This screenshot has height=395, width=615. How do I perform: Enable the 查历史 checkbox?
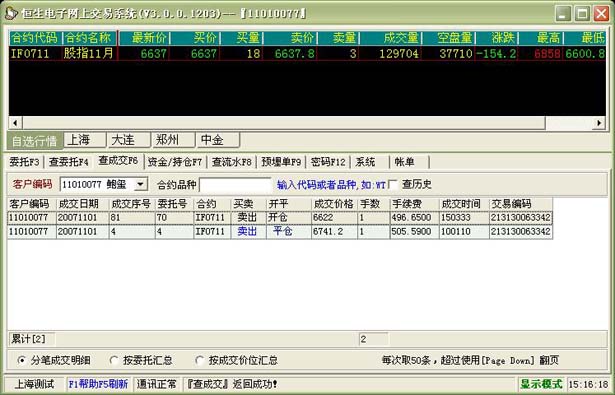(x=393, y=184)
